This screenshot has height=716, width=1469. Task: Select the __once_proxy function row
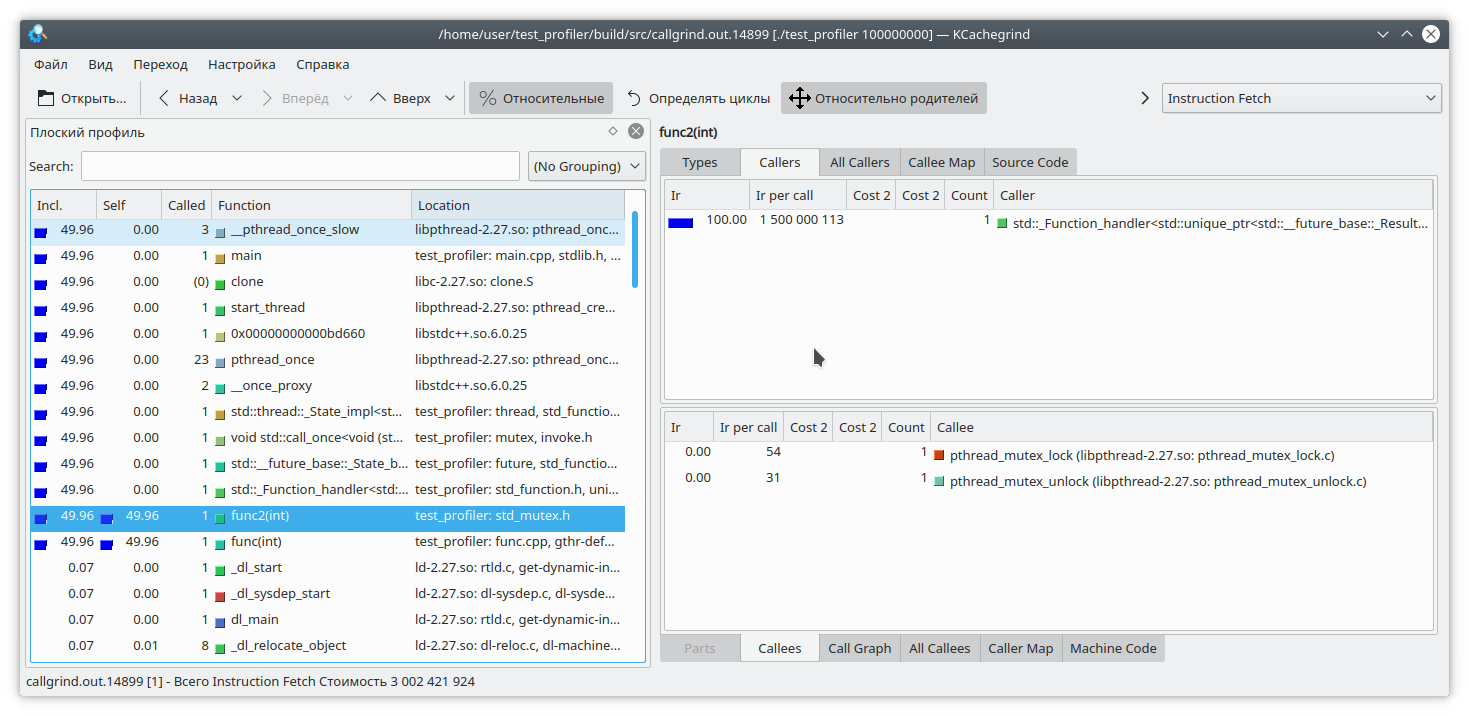click(328, 386)
